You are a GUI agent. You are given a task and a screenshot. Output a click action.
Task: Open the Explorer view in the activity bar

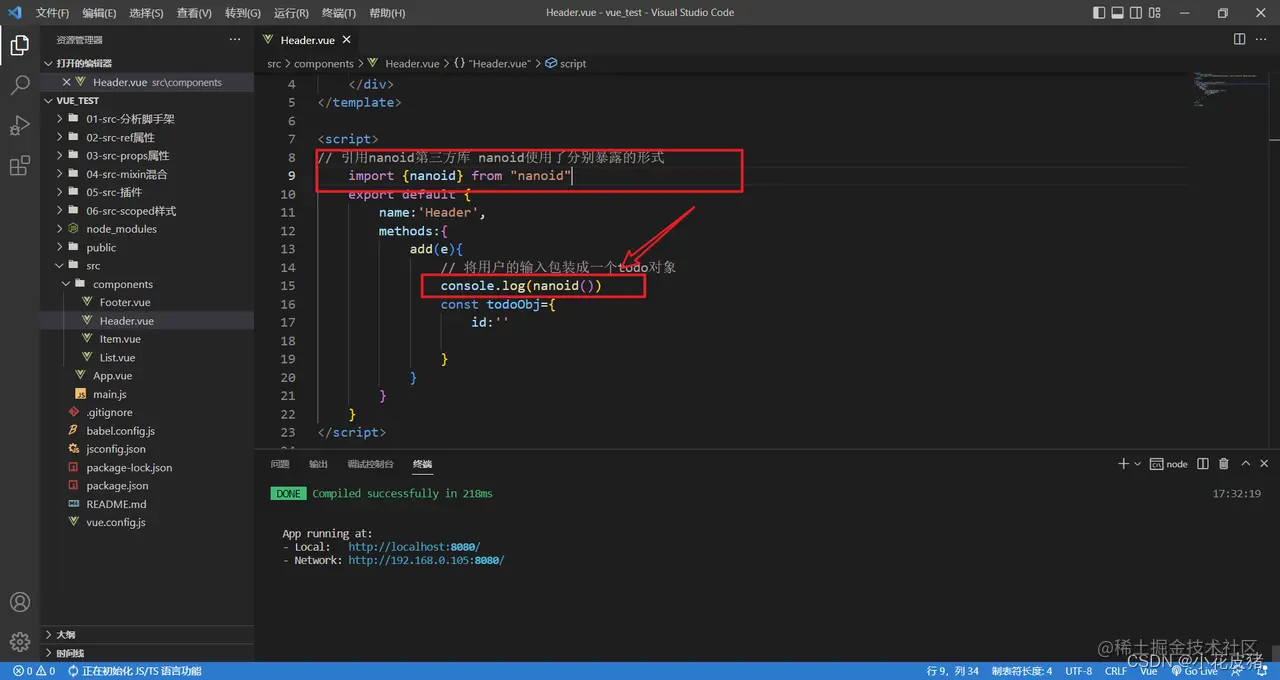[19, 45]
